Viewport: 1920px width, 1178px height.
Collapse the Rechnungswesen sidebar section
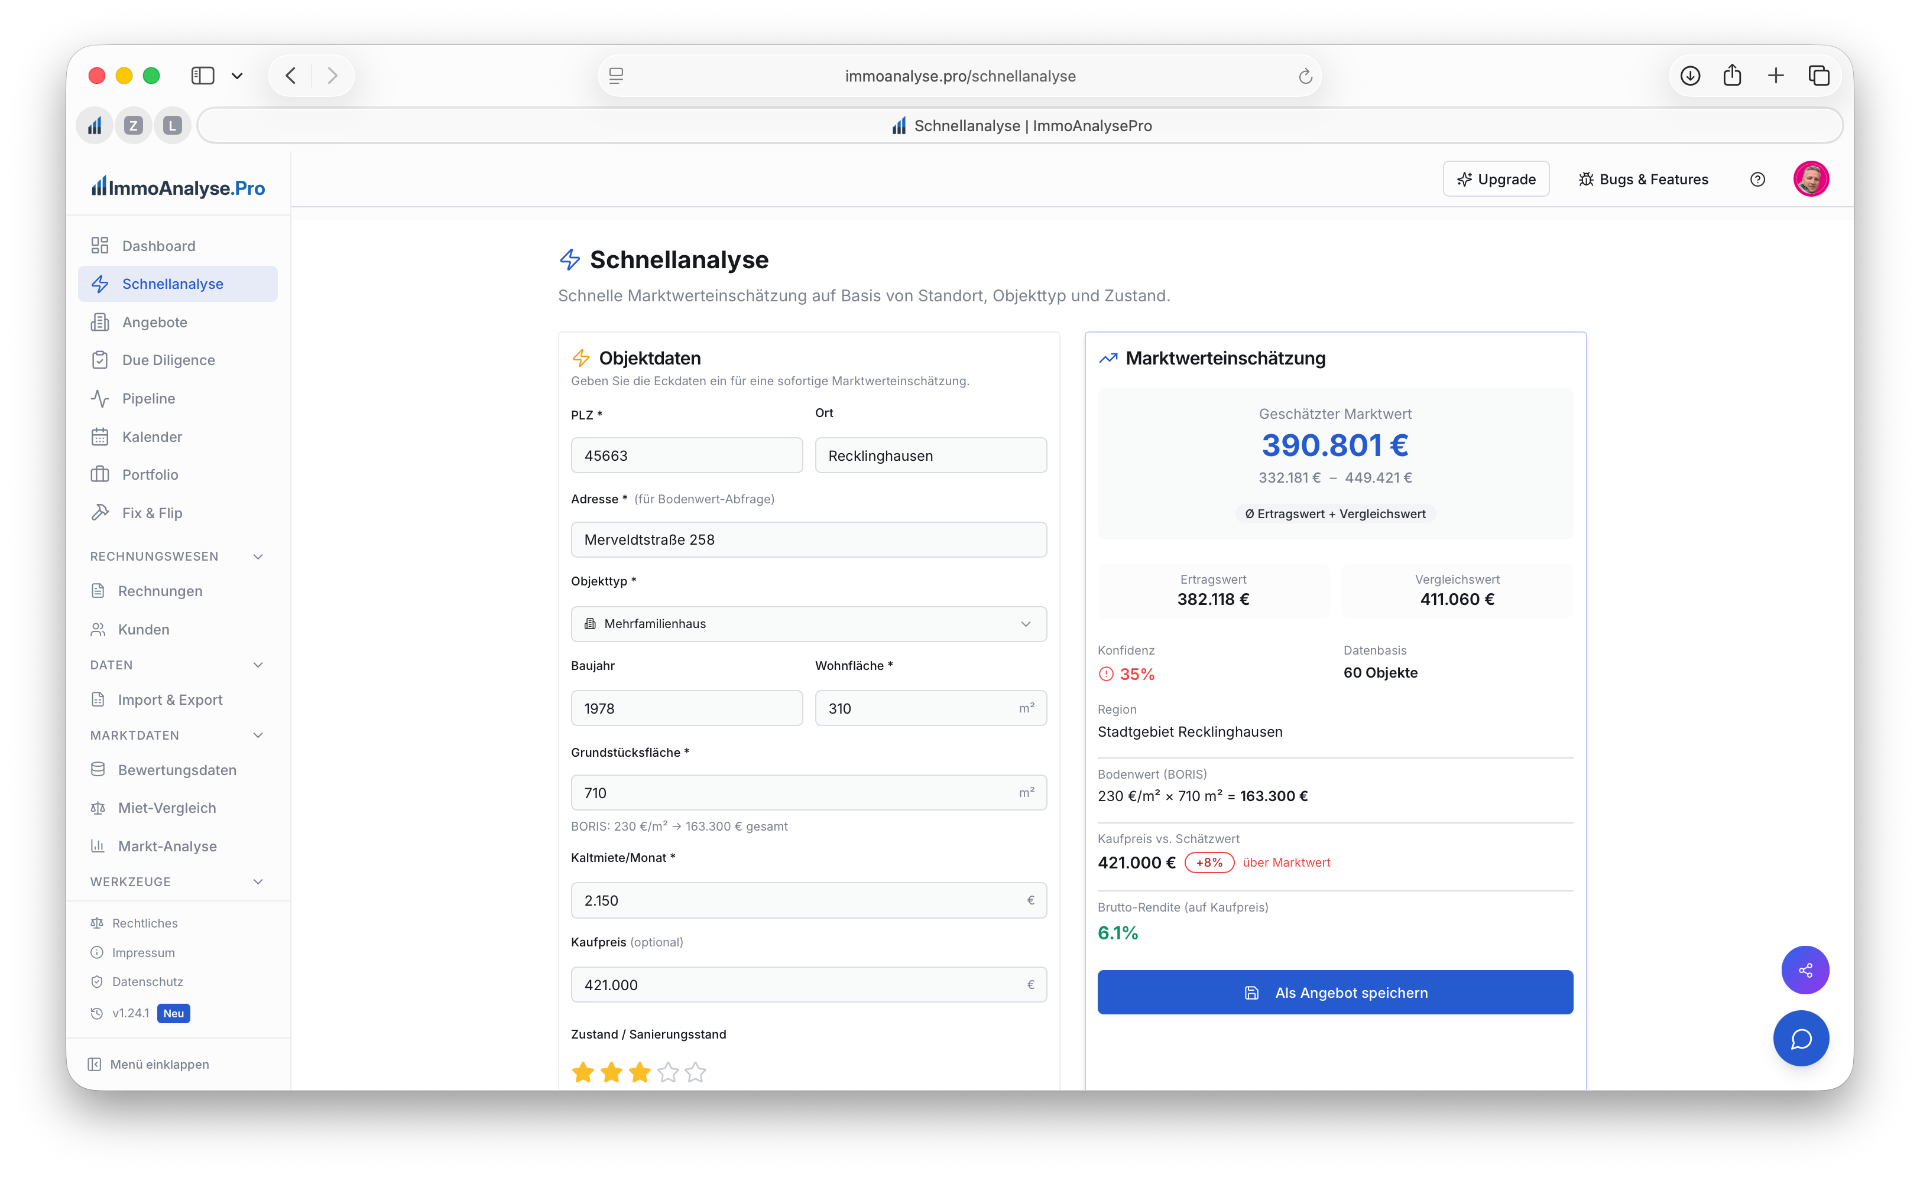258,557
